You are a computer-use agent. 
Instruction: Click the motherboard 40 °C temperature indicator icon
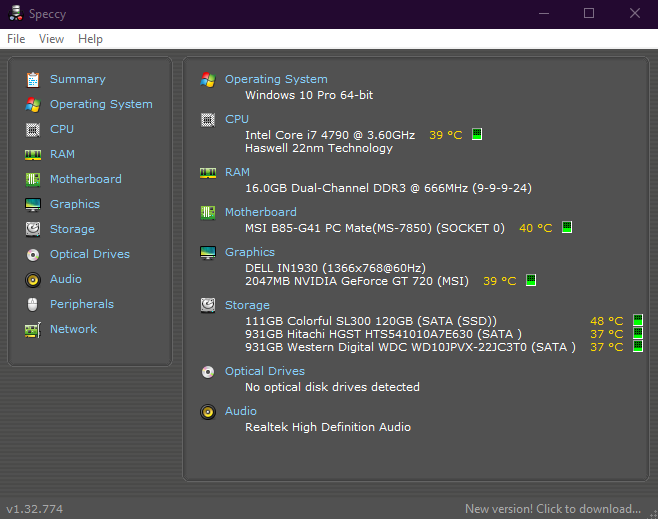coord(567,227)
